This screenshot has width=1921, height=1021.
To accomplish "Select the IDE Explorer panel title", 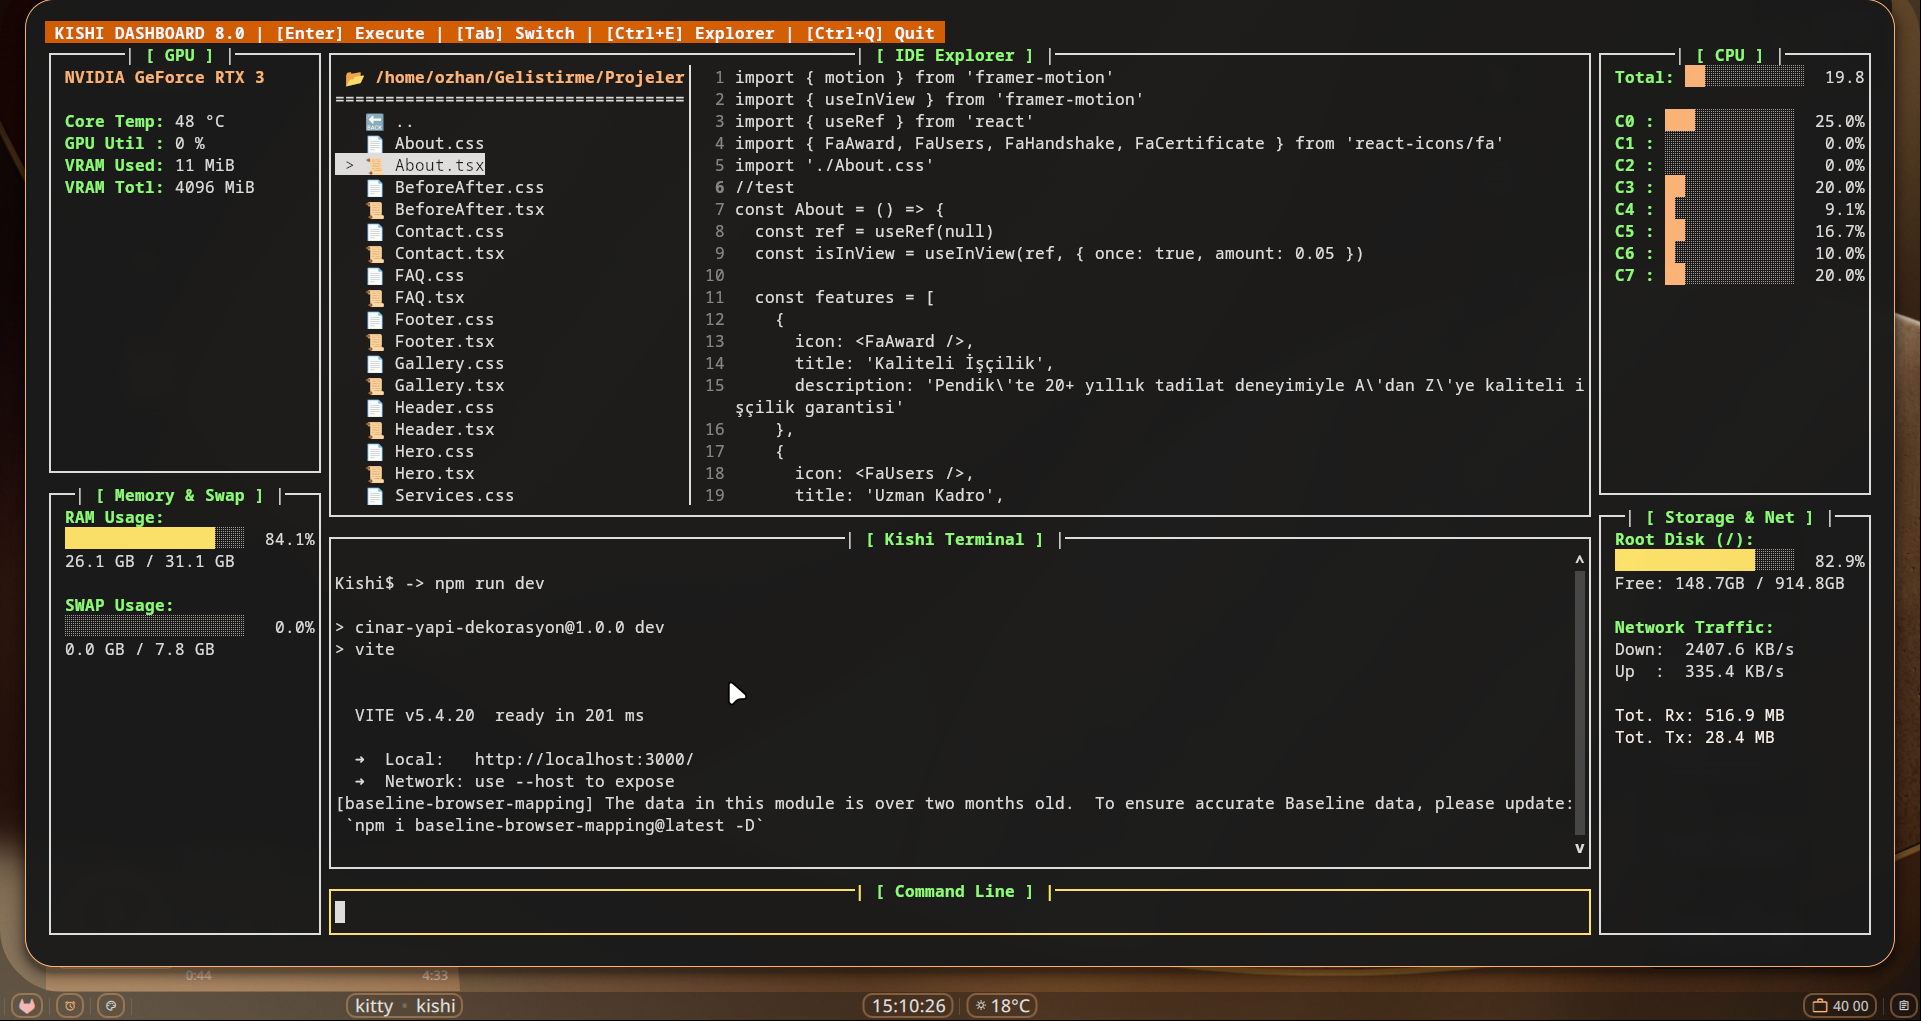I will (955, 56).
